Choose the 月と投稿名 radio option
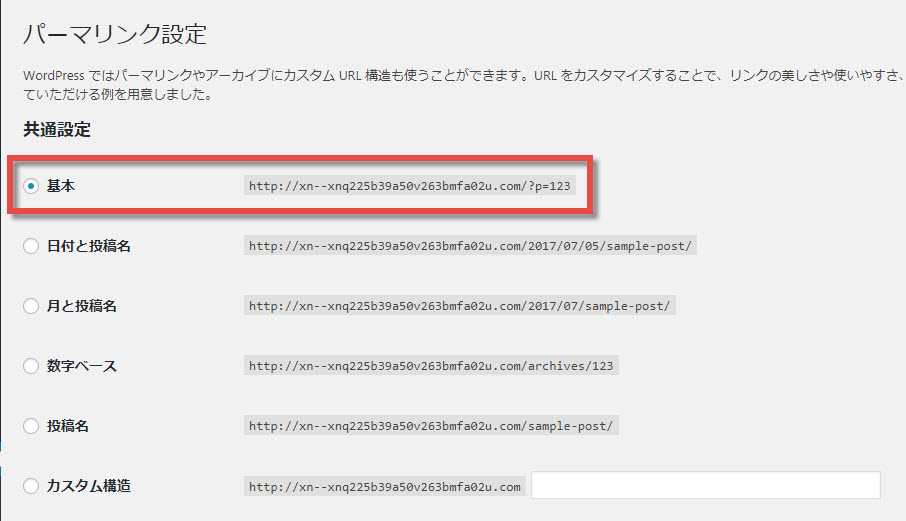Viewport: 906px width, 521px height. [x=31, y=306]
